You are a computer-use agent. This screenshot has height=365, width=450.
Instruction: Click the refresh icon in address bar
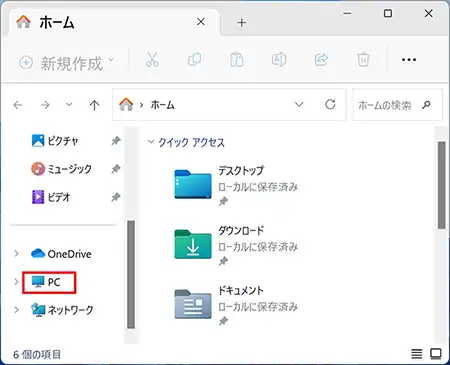[330, 104]
